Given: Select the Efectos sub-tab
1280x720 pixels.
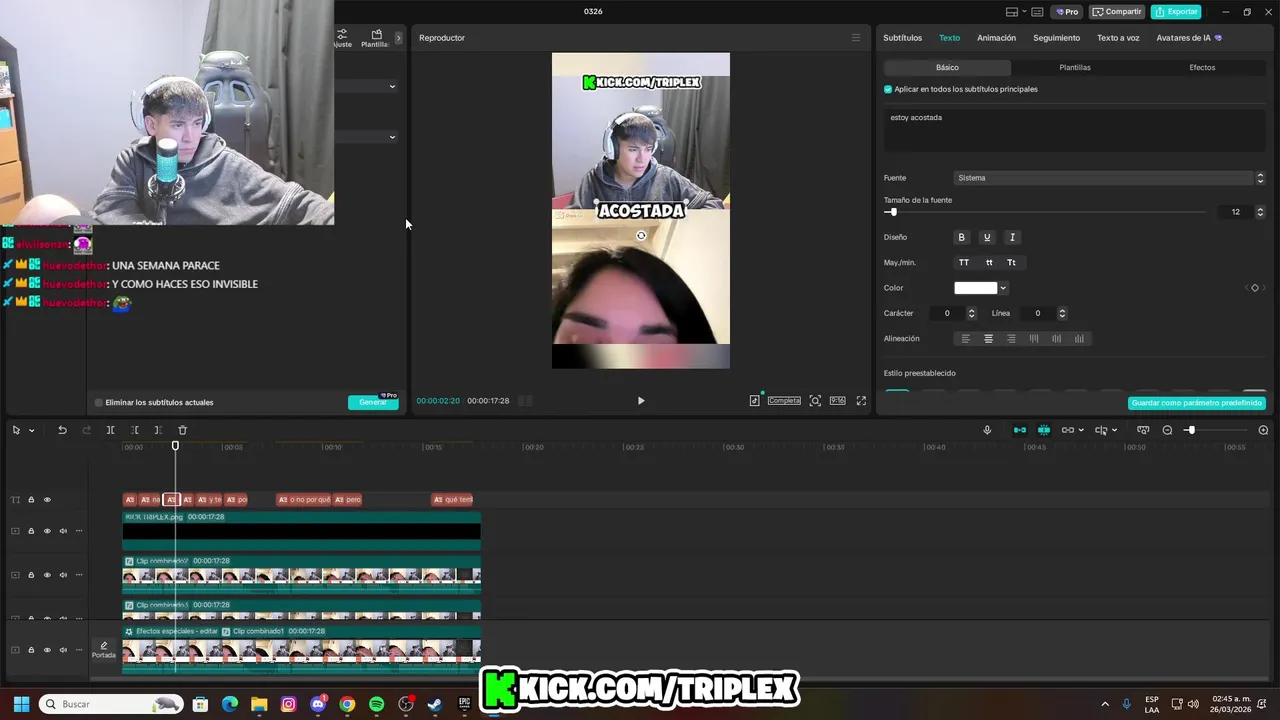Looking at the screenshot, I should pyautogui.click(x=1202, y=67).
